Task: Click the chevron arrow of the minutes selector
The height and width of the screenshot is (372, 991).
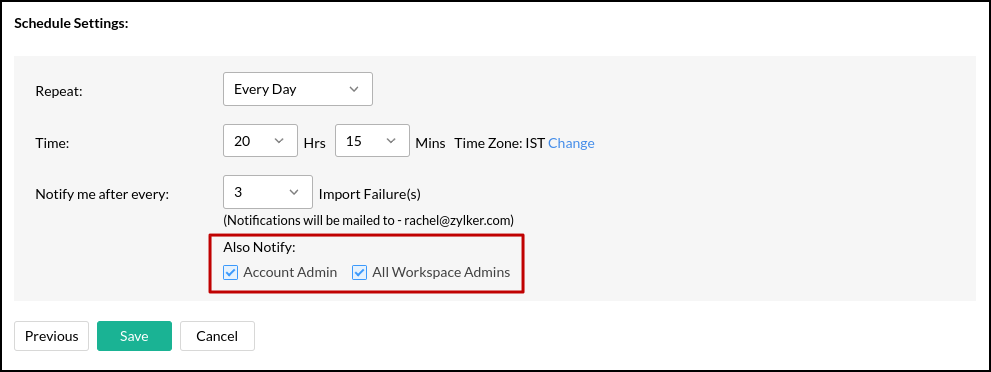Action: (x=391, y=141)
